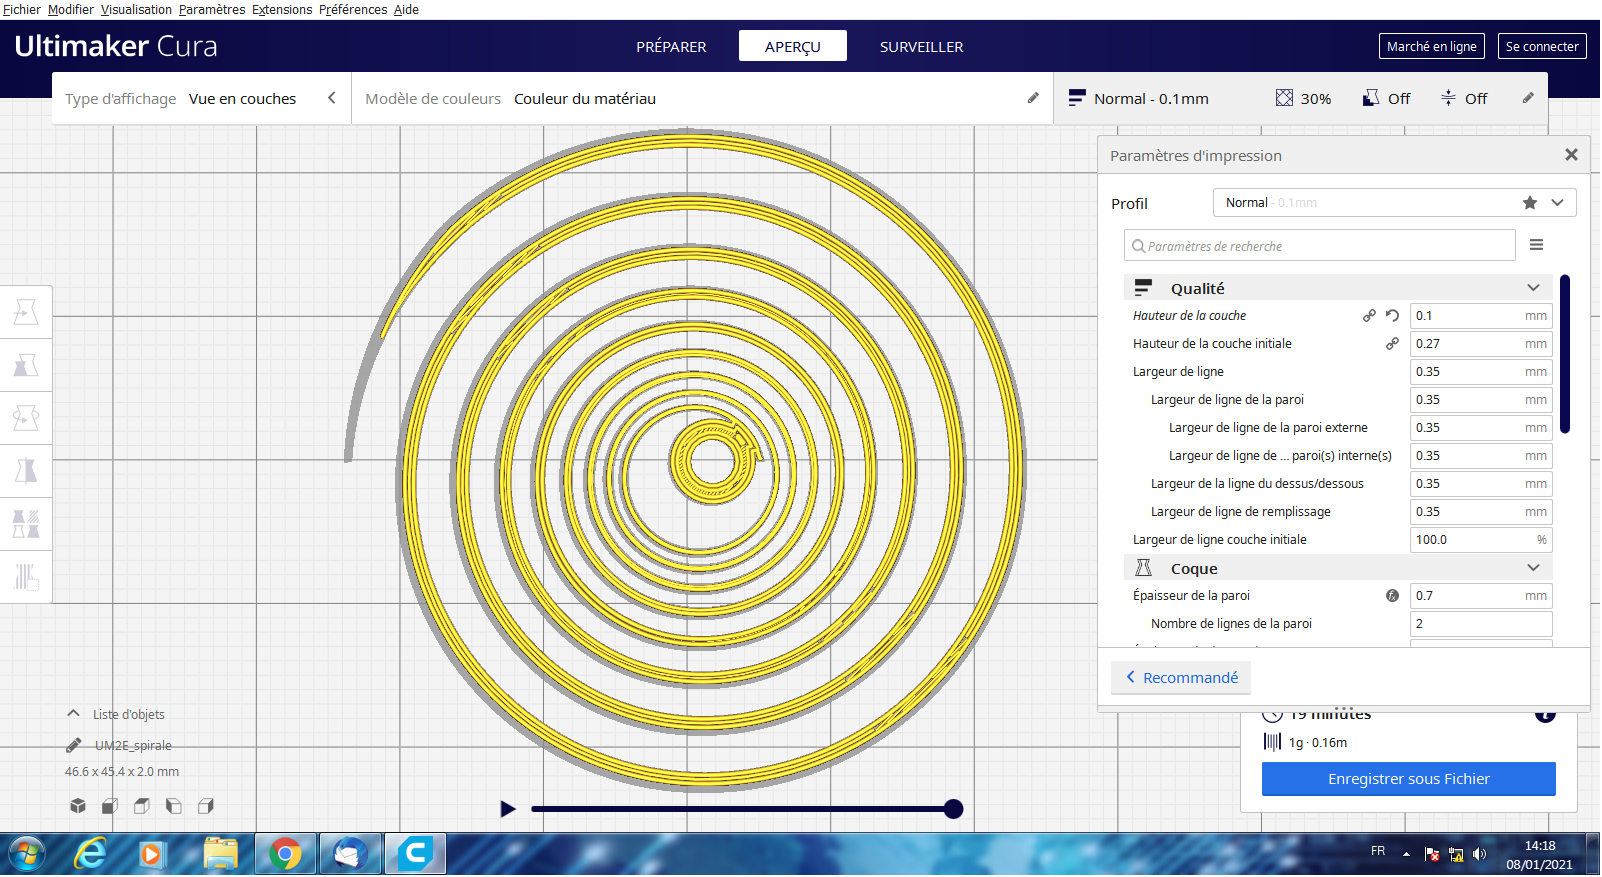
Task: Select the Mirror tool in left toolbar
Action: pyautogui.click(x=26, y=471)
